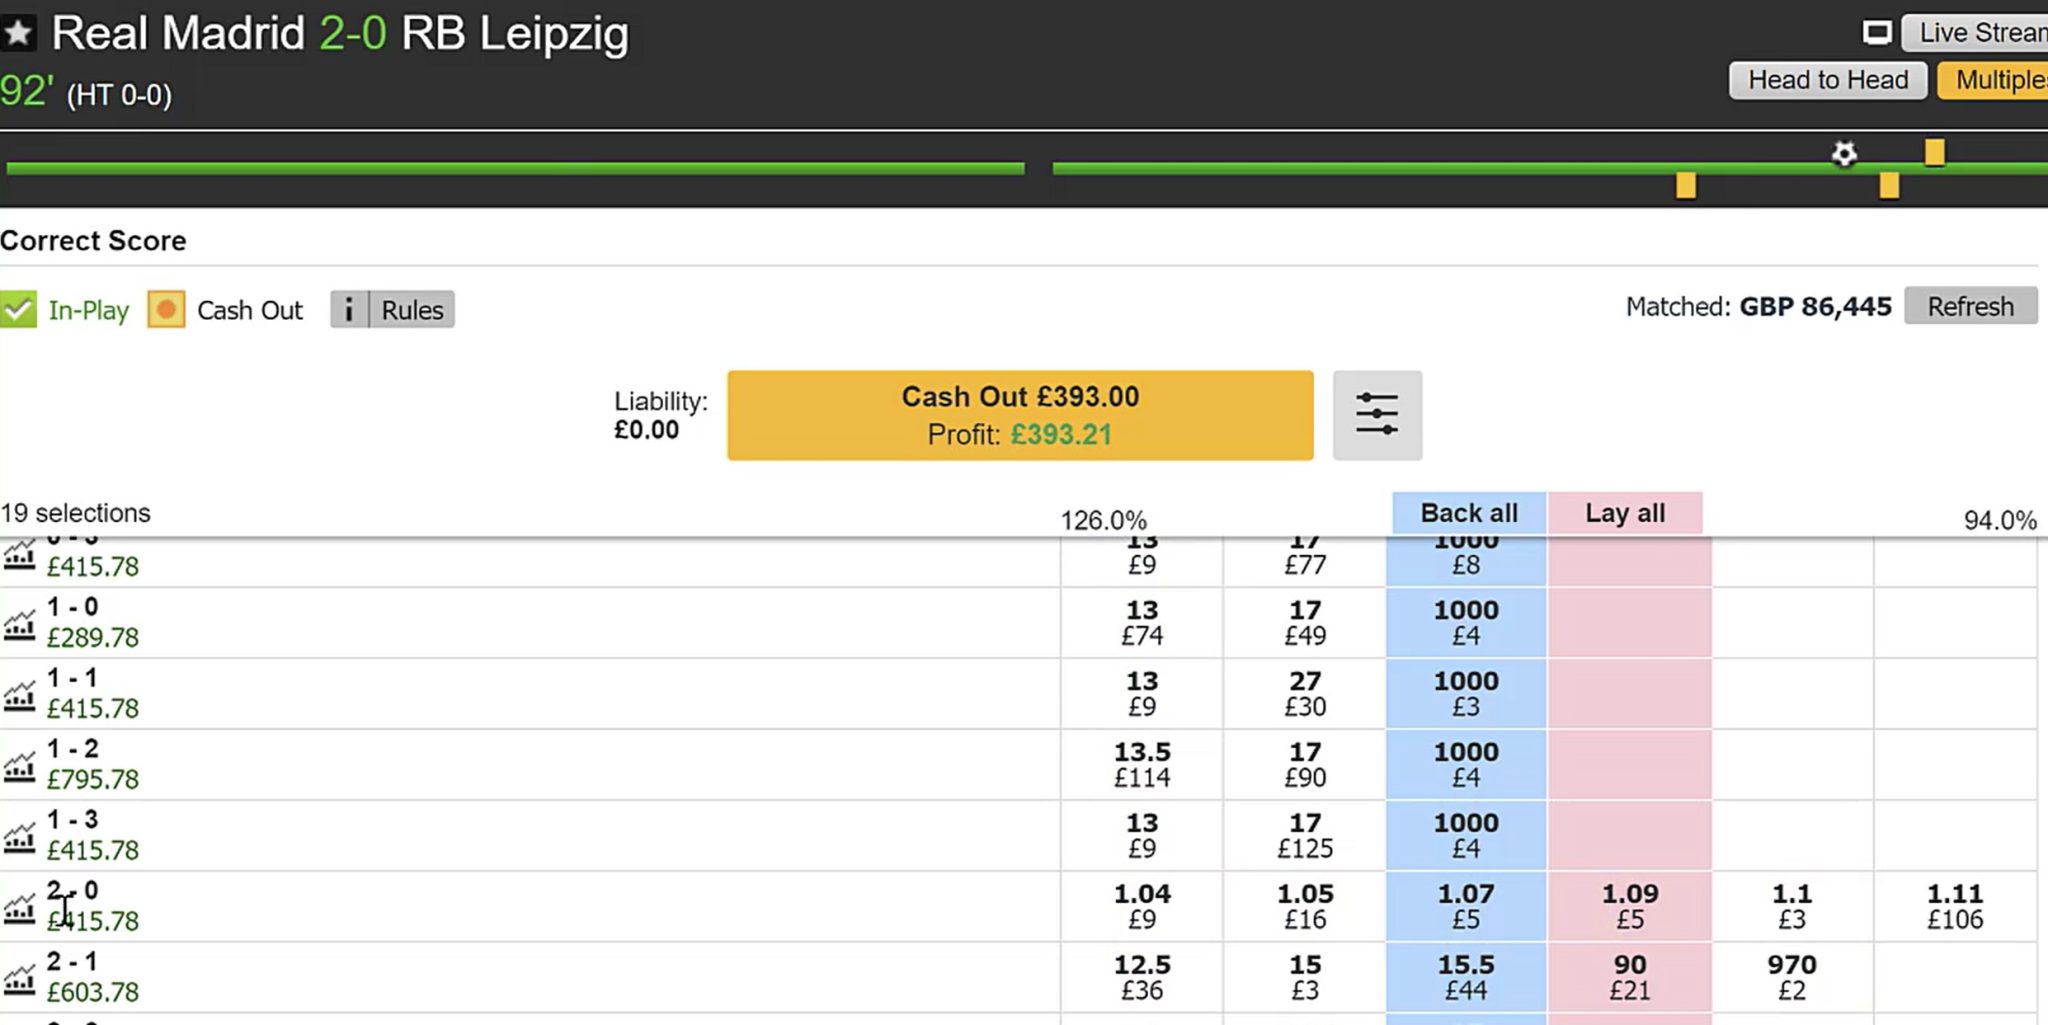Click the gear icon on the match timeline
This screenshot has height=1025, width=2048.
coord(1843,153)
